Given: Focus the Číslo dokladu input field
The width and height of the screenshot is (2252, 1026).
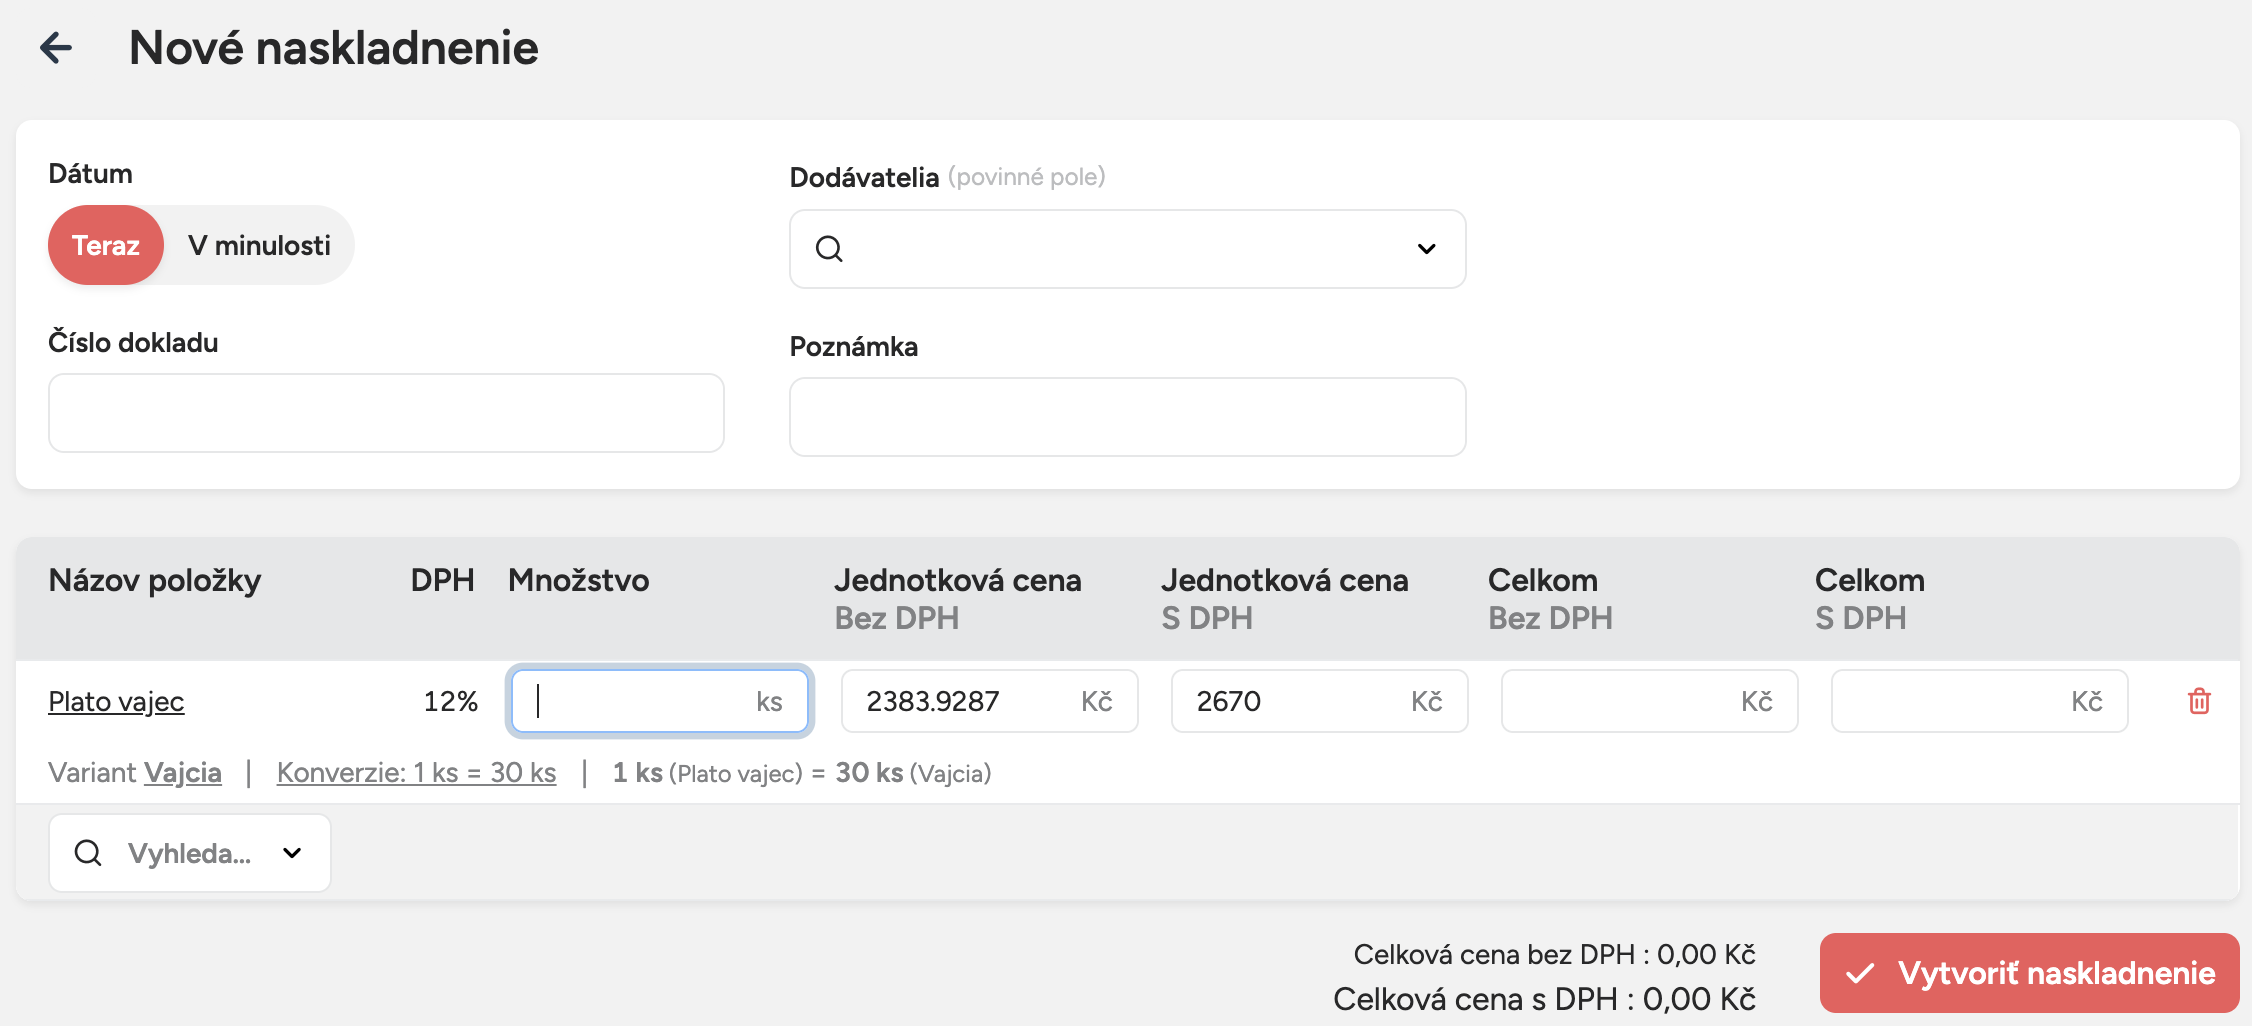Looking at the screenshot, I should tap(386, 413).
